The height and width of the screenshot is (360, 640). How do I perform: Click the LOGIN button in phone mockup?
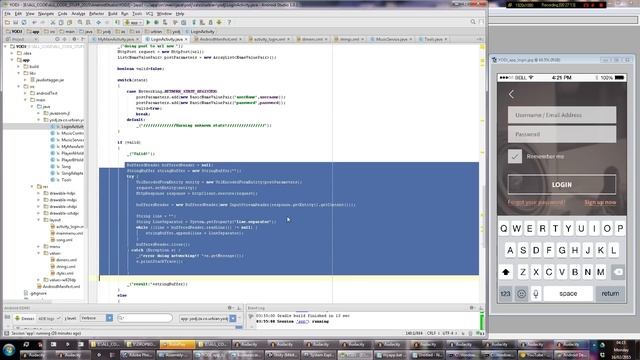click(x=562, y=184)
